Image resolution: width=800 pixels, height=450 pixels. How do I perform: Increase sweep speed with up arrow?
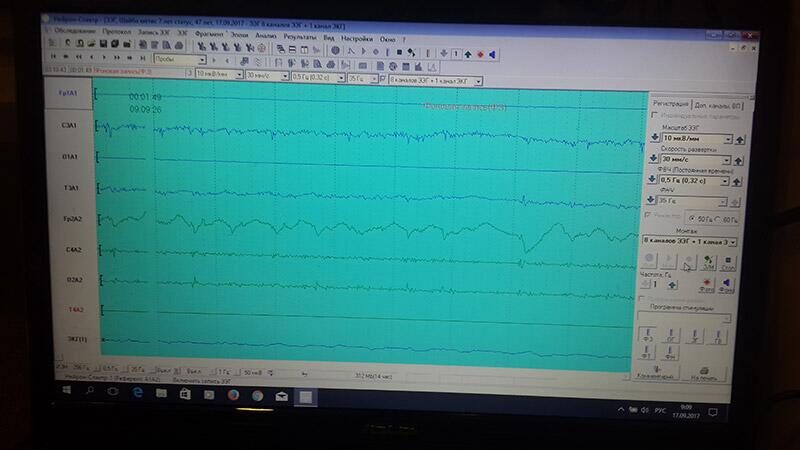(x=738, y=161)
